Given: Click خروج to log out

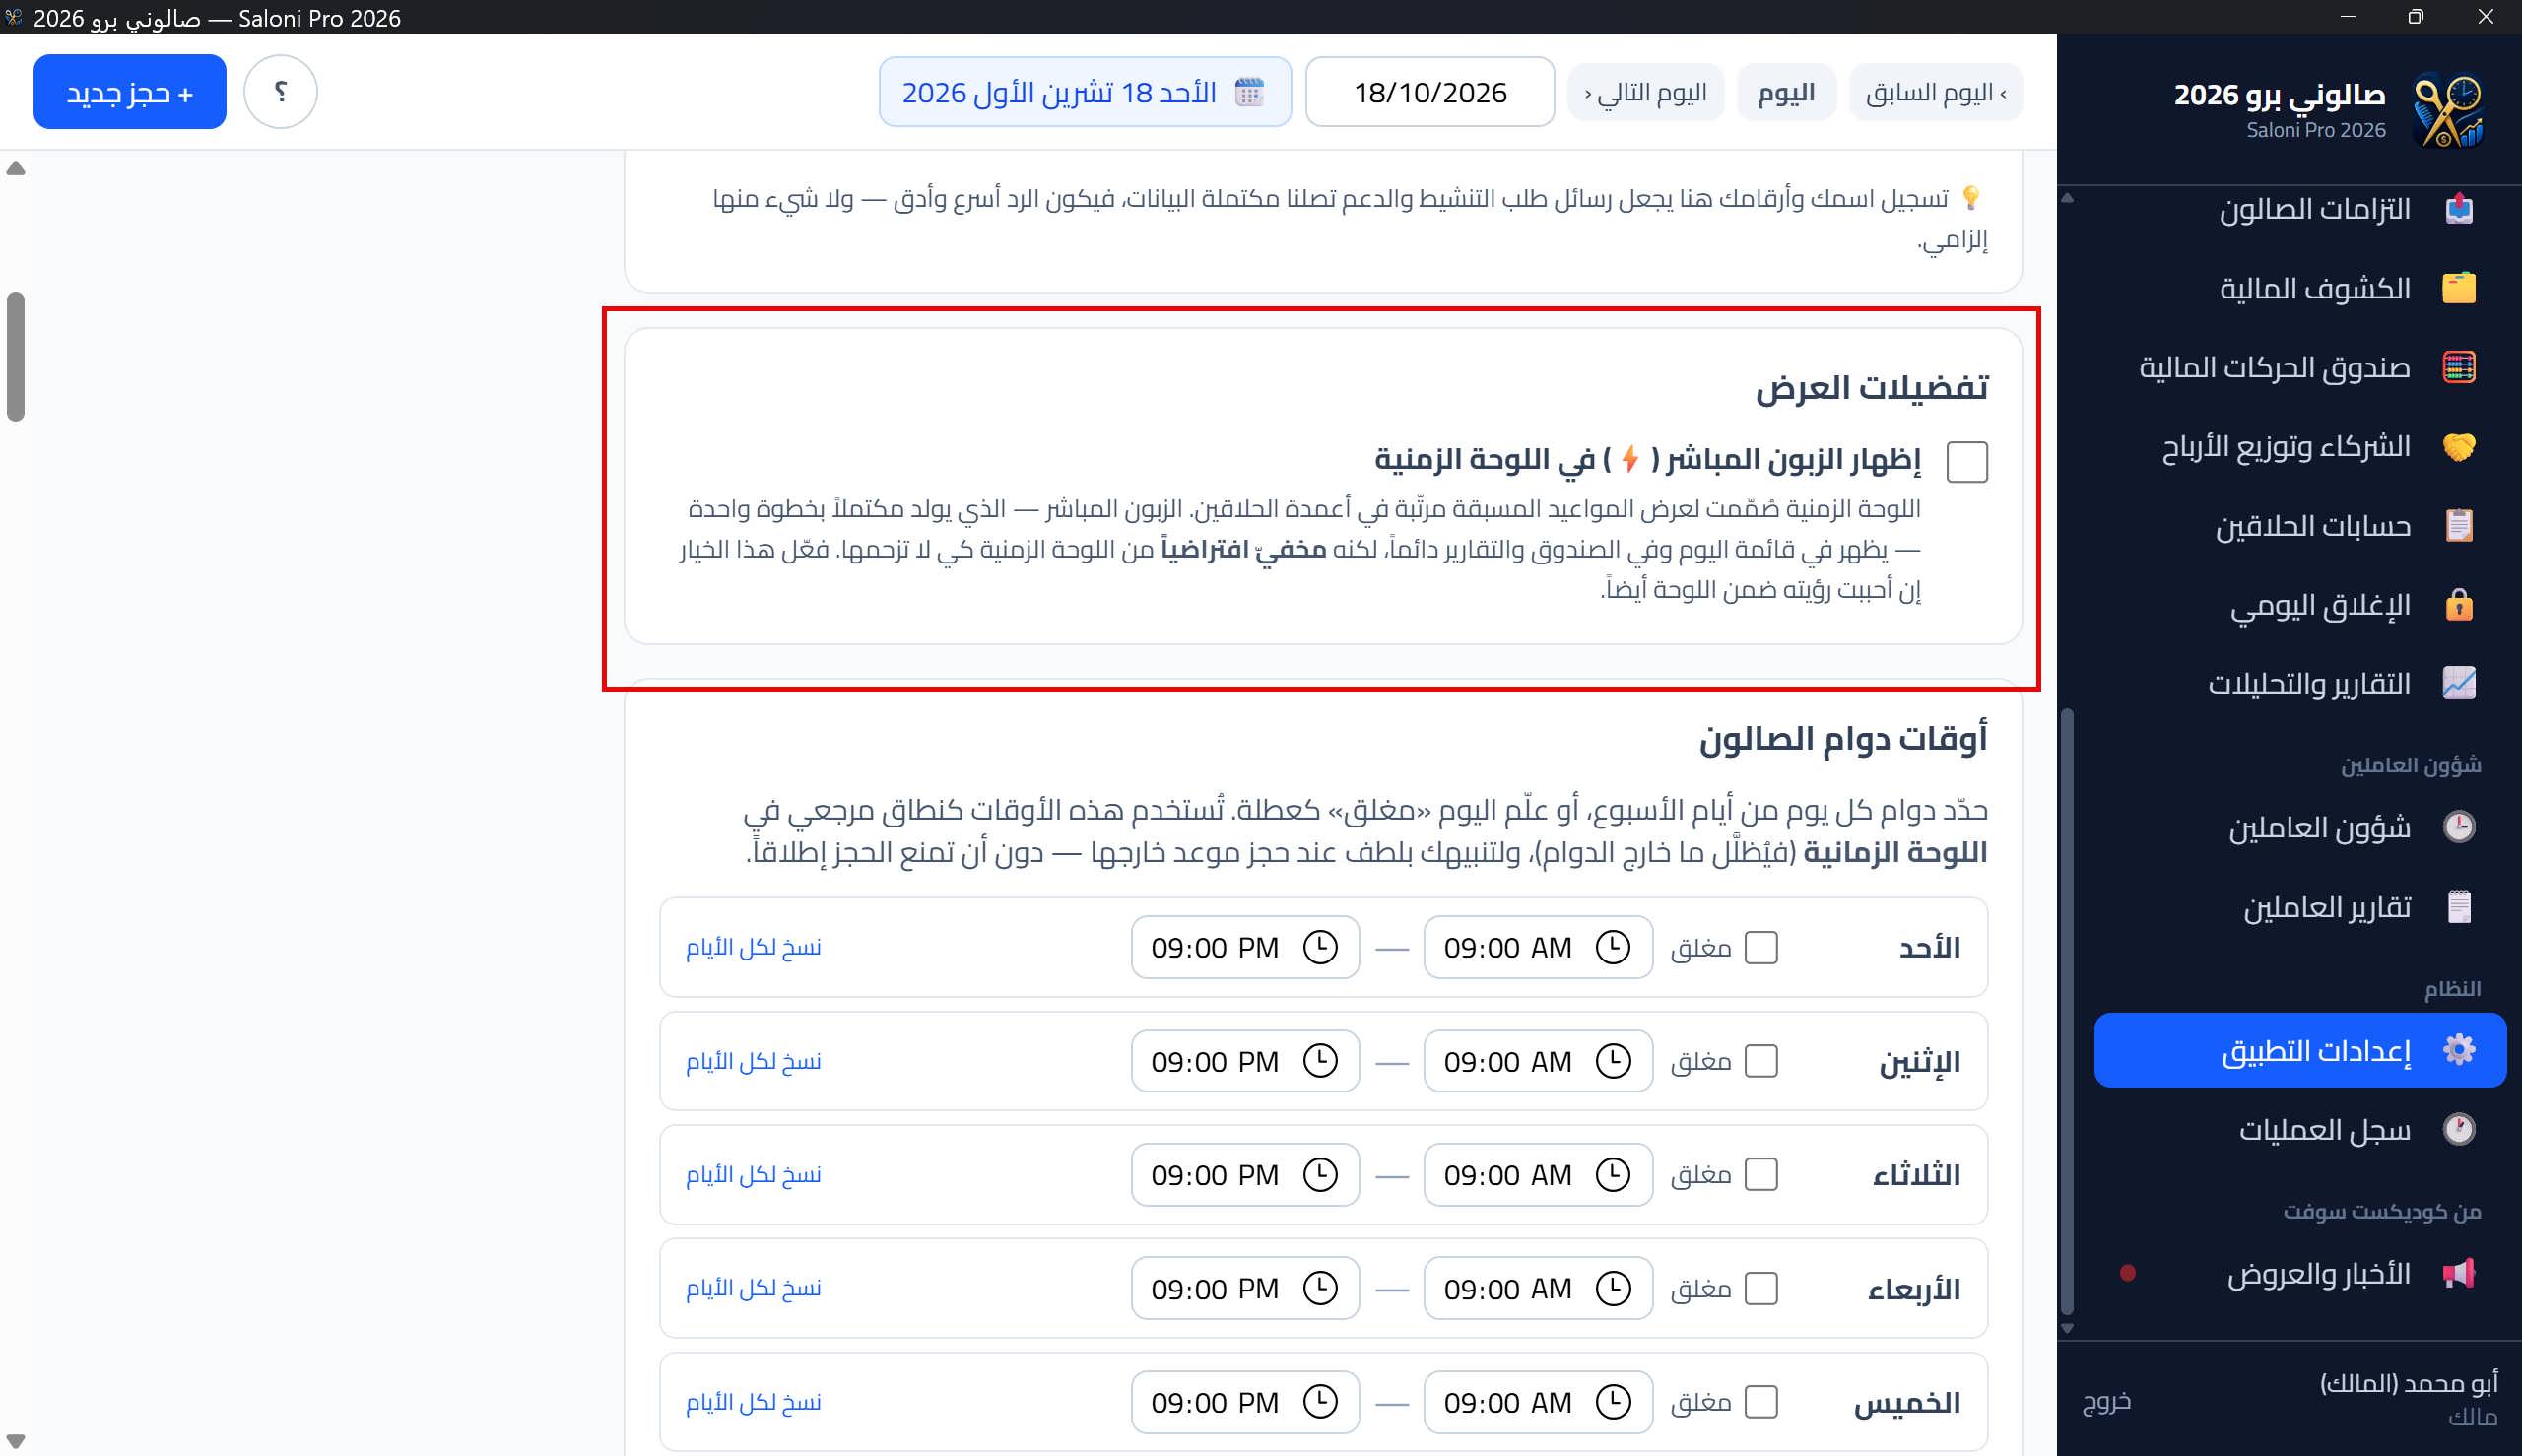Looking at the screenshot, I should click(x=2106, y=1400).
